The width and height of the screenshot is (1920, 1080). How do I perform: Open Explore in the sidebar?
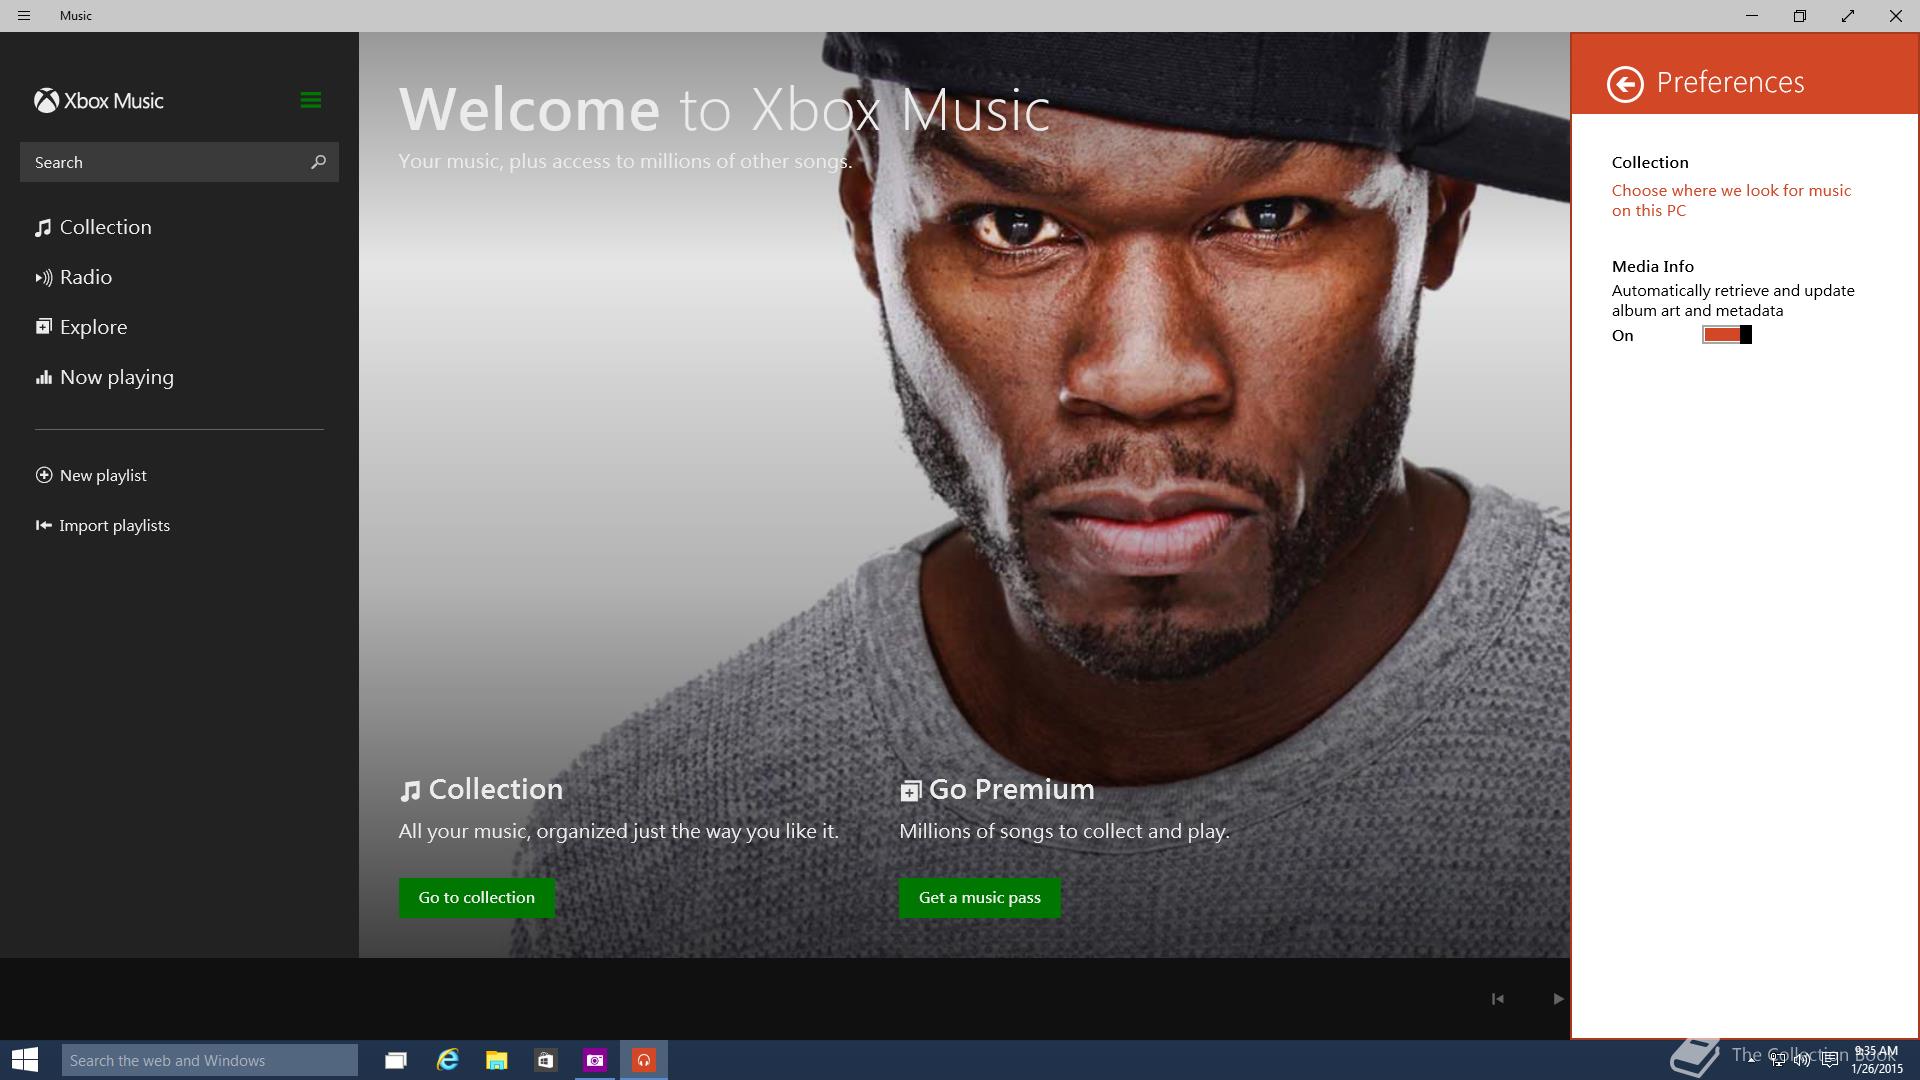coord(82,327)
